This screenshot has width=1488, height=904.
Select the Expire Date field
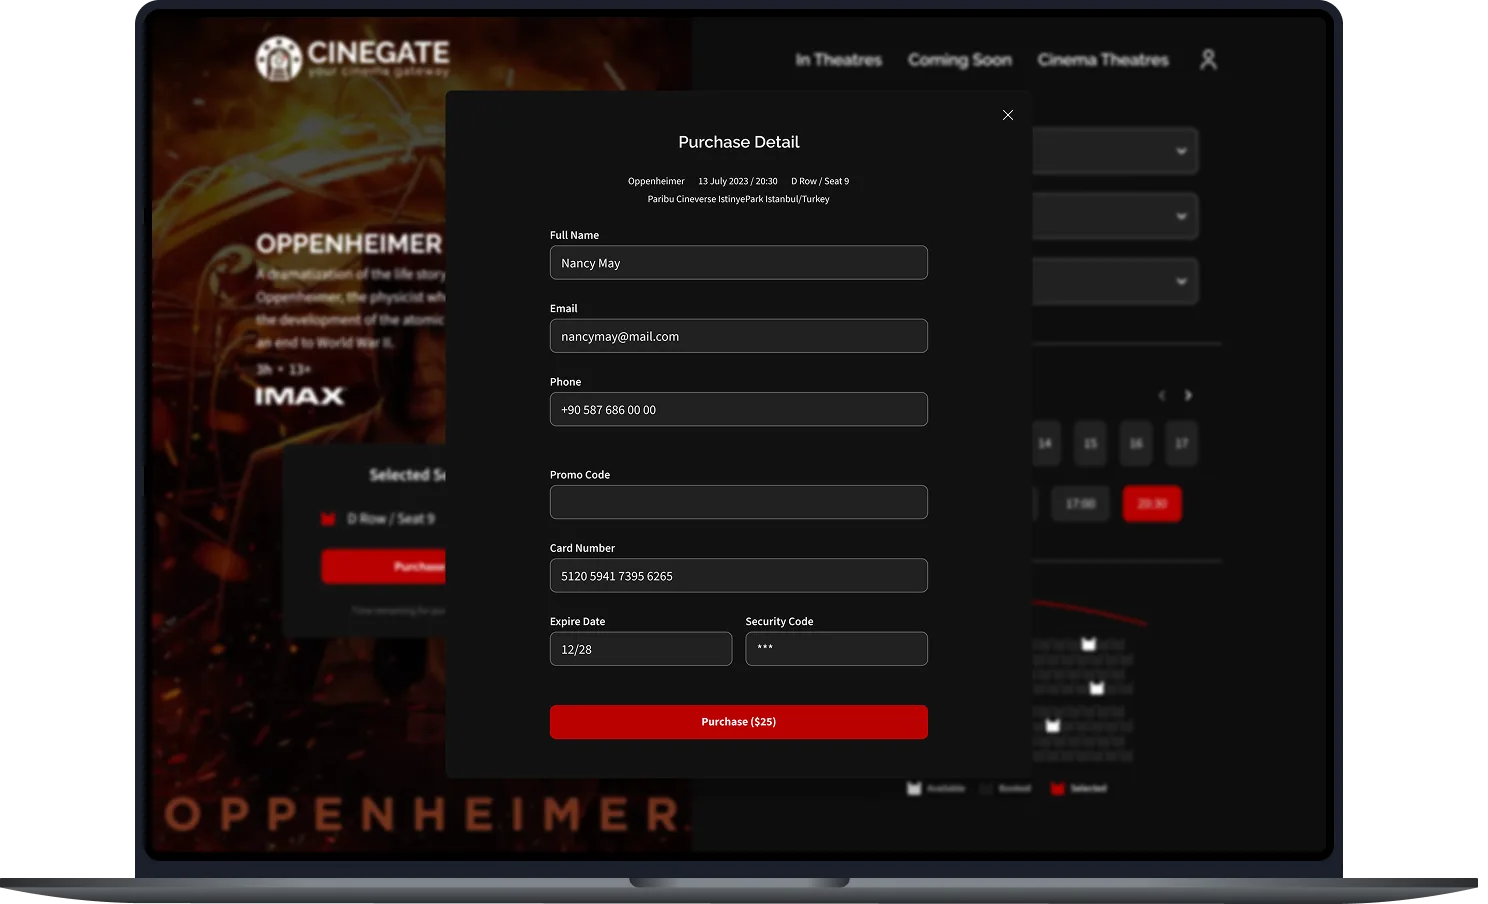pyautogui.click(x=641, y=649)
